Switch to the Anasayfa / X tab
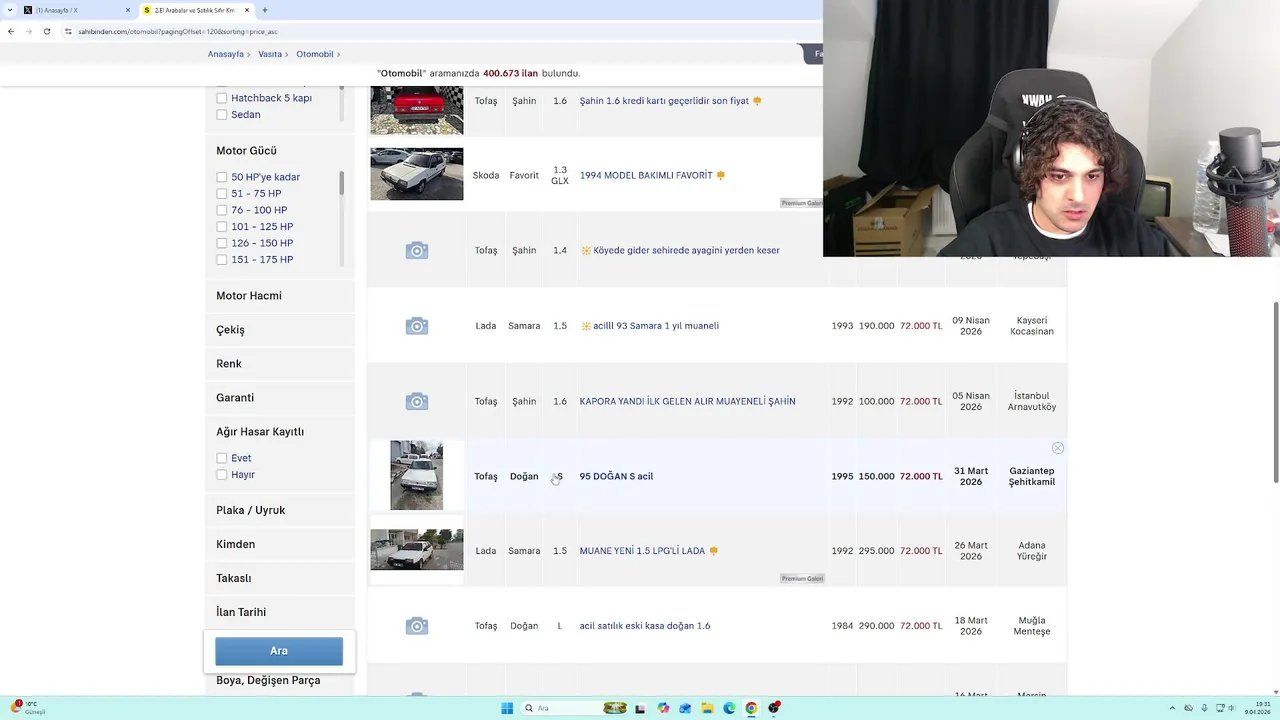1280x720 pixels. click(77, 10)
